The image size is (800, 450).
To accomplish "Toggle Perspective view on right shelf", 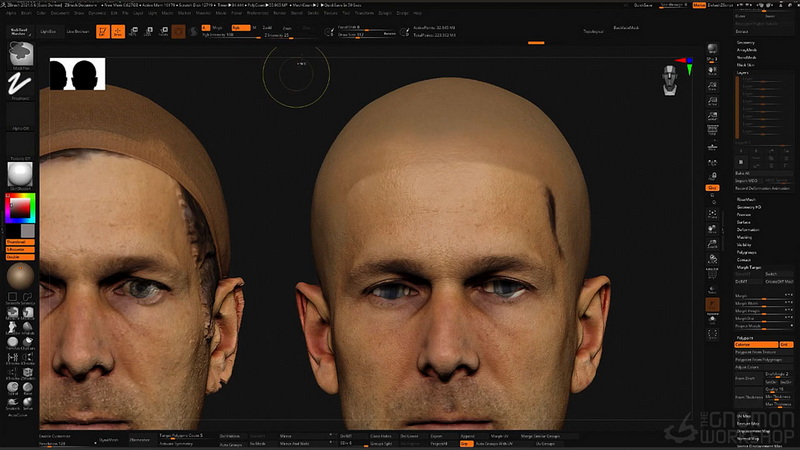I will pyautogui.click(x=712, y=131).
